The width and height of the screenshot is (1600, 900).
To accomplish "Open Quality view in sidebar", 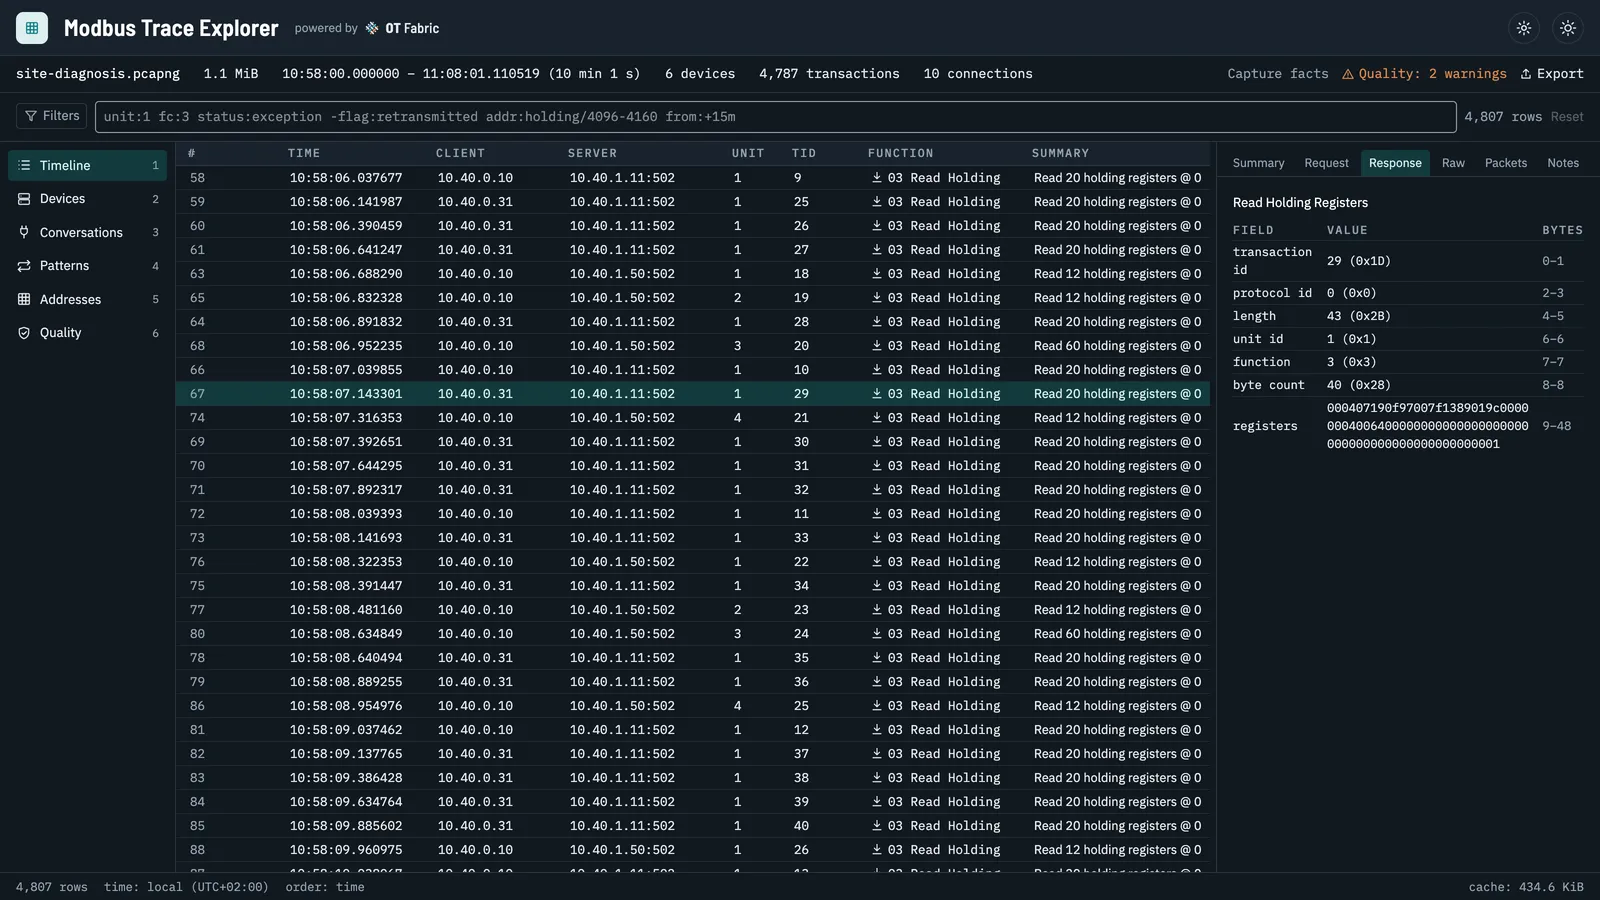I will (x=87, y=333).
